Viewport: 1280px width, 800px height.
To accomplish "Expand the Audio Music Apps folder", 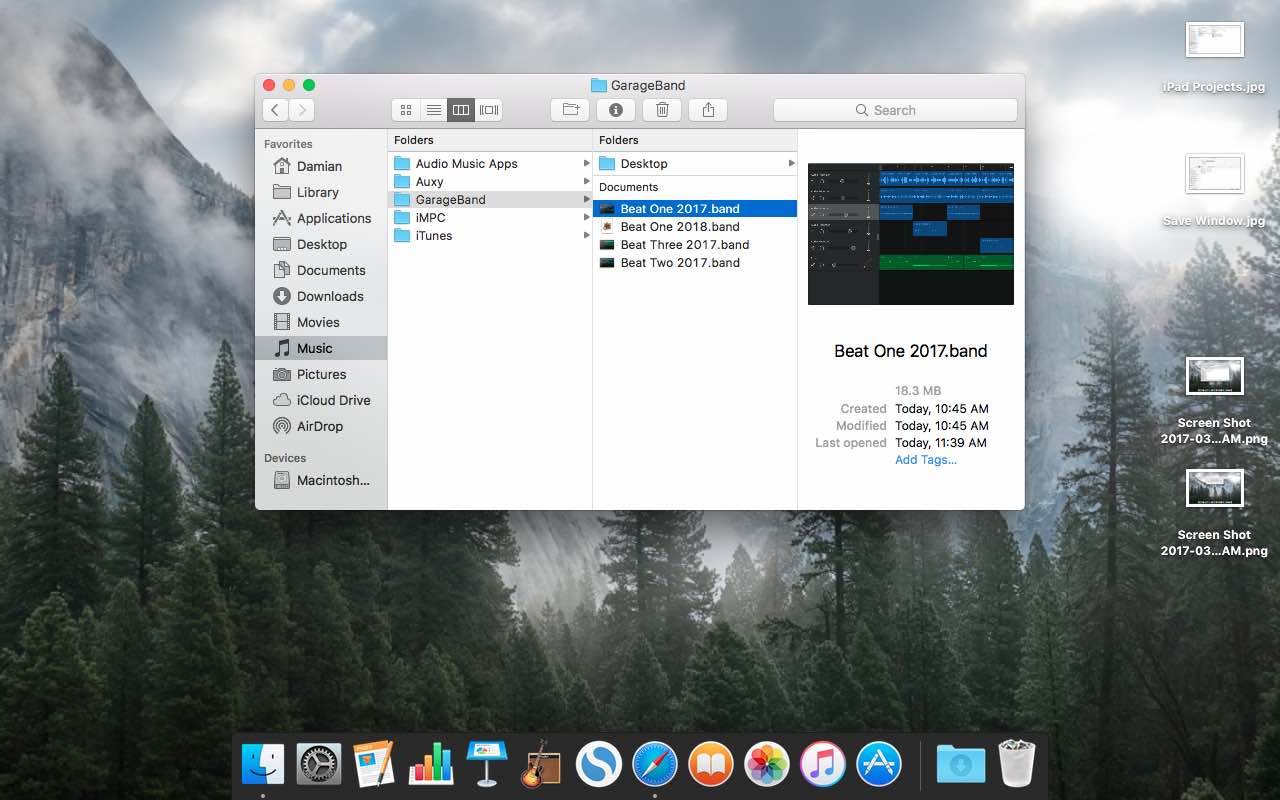I will 586,163.
